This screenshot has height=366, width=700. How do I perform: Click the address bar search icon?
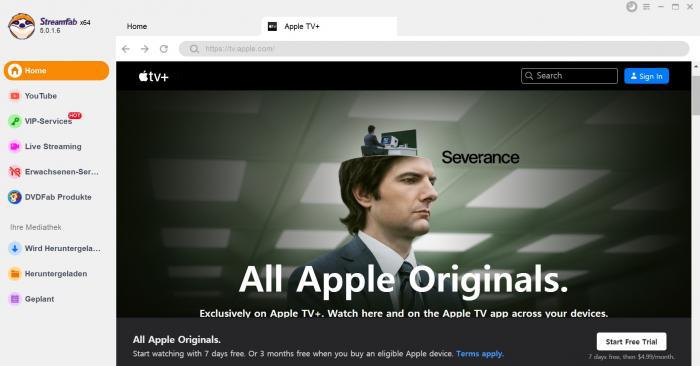(194, 49)
